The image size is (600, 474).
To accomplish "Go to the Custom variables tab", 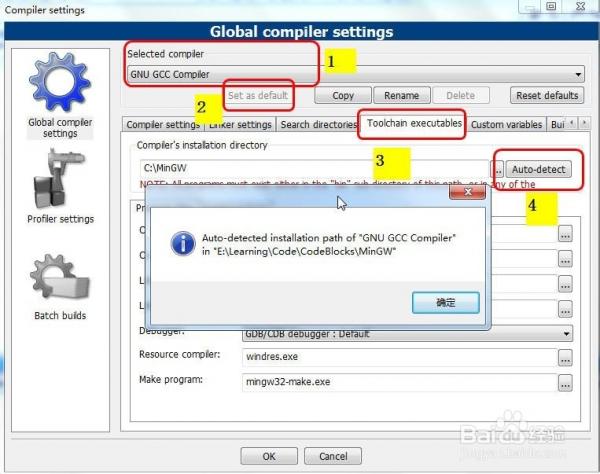I will (506, 125).
